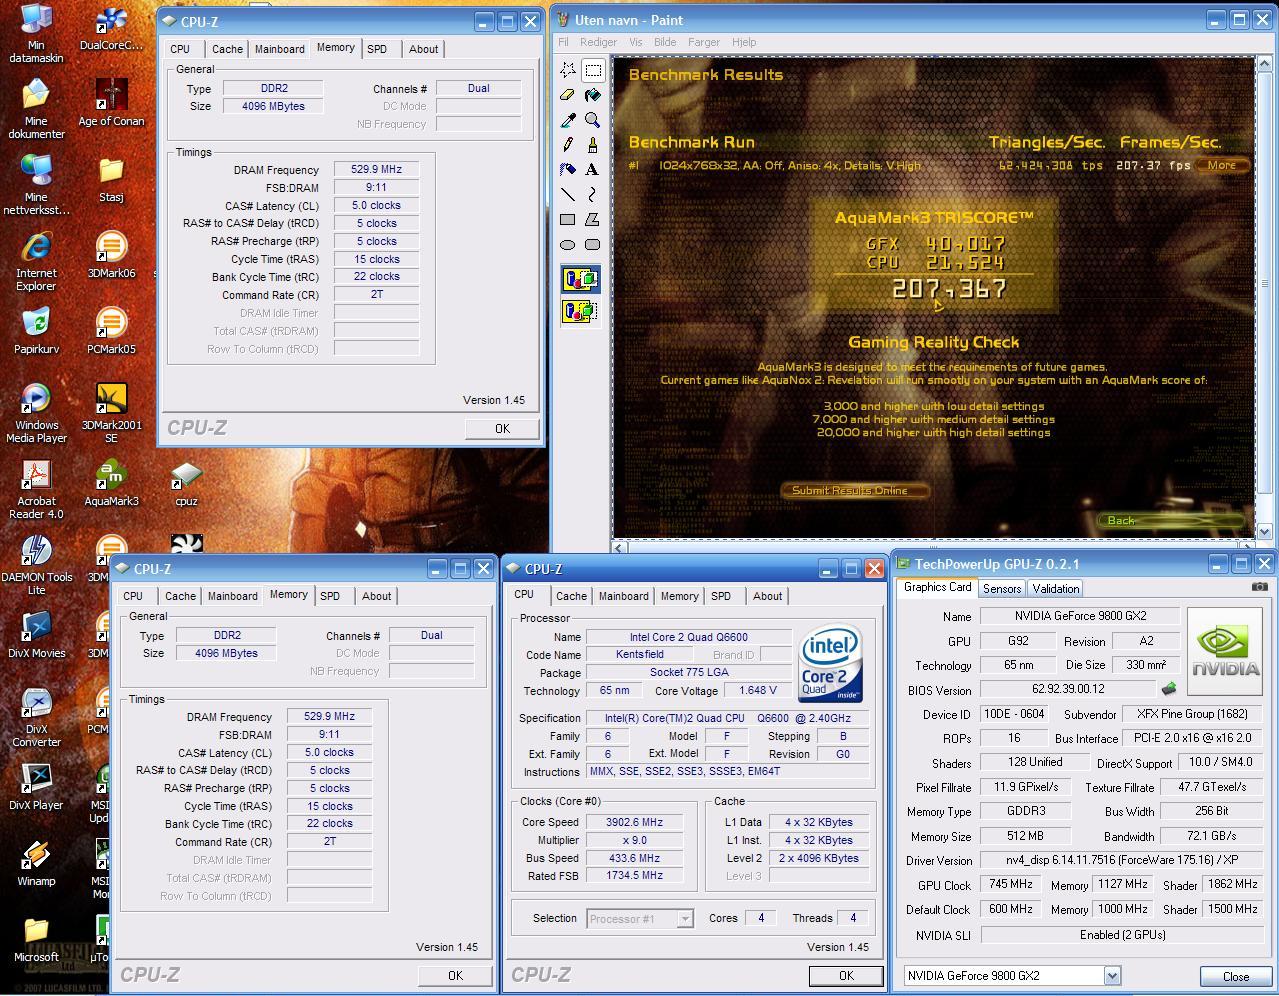
Task: Switch to the Validation tab in GPU-Z
Action: click(1056, 589)
